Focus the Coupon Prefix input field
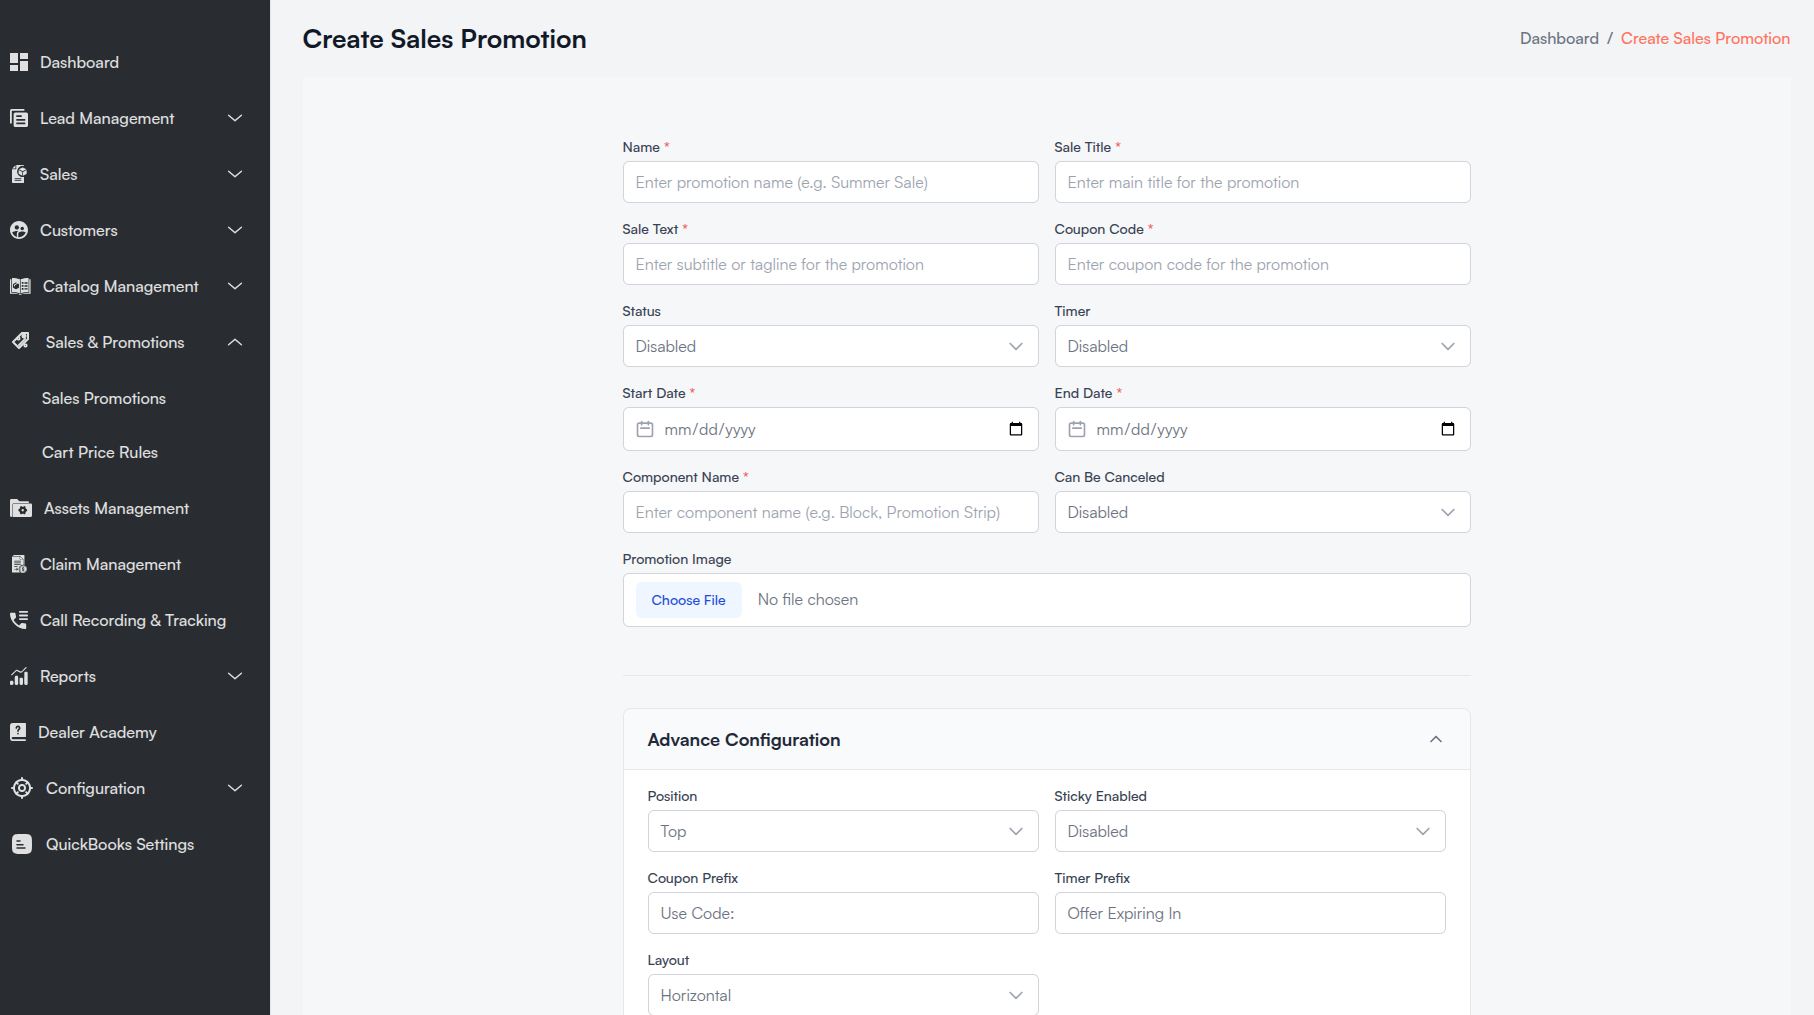This screenshot has width=1814, height=1015. tap(843, 913)
